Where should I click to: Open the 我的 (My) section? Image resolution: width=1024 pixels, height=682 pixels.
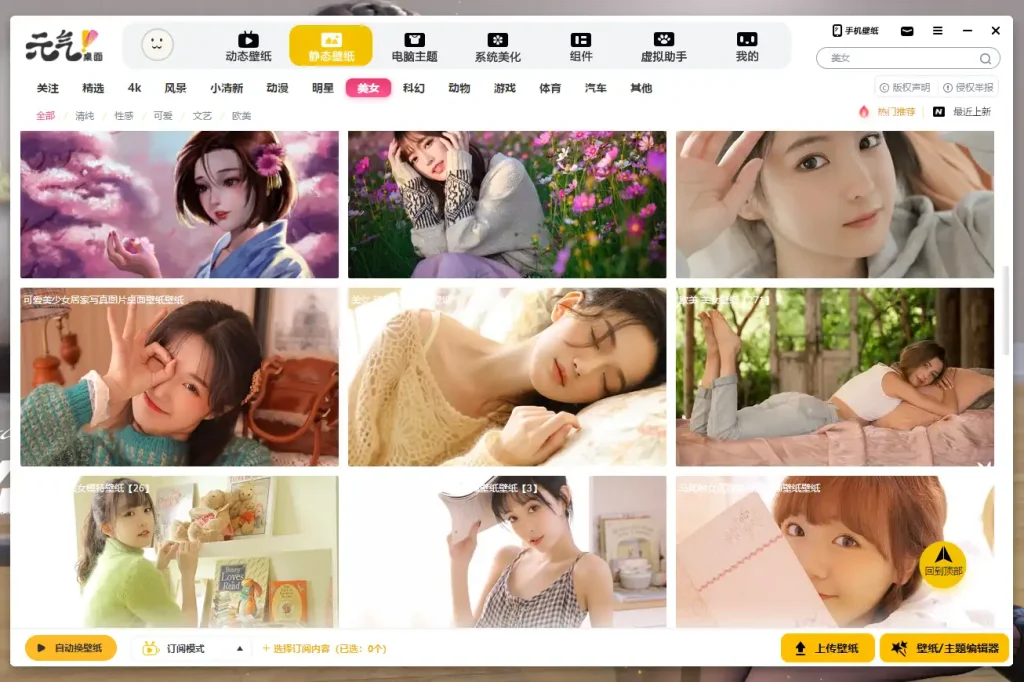(746, 46)
